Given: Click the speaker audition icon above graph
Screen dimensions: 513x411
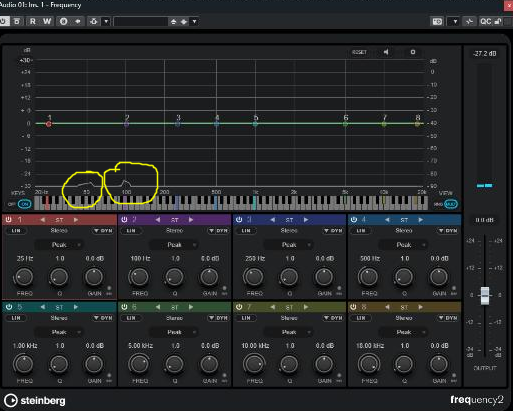Looking at the screenshot, I should tap(386, 52).
